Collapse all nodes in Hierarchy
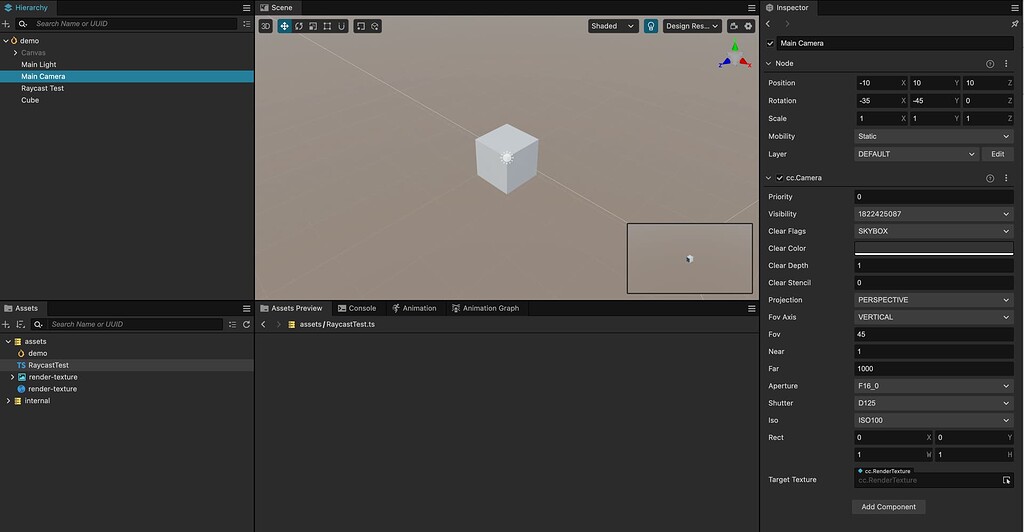 pyautogui.click(x=246, y=23)
